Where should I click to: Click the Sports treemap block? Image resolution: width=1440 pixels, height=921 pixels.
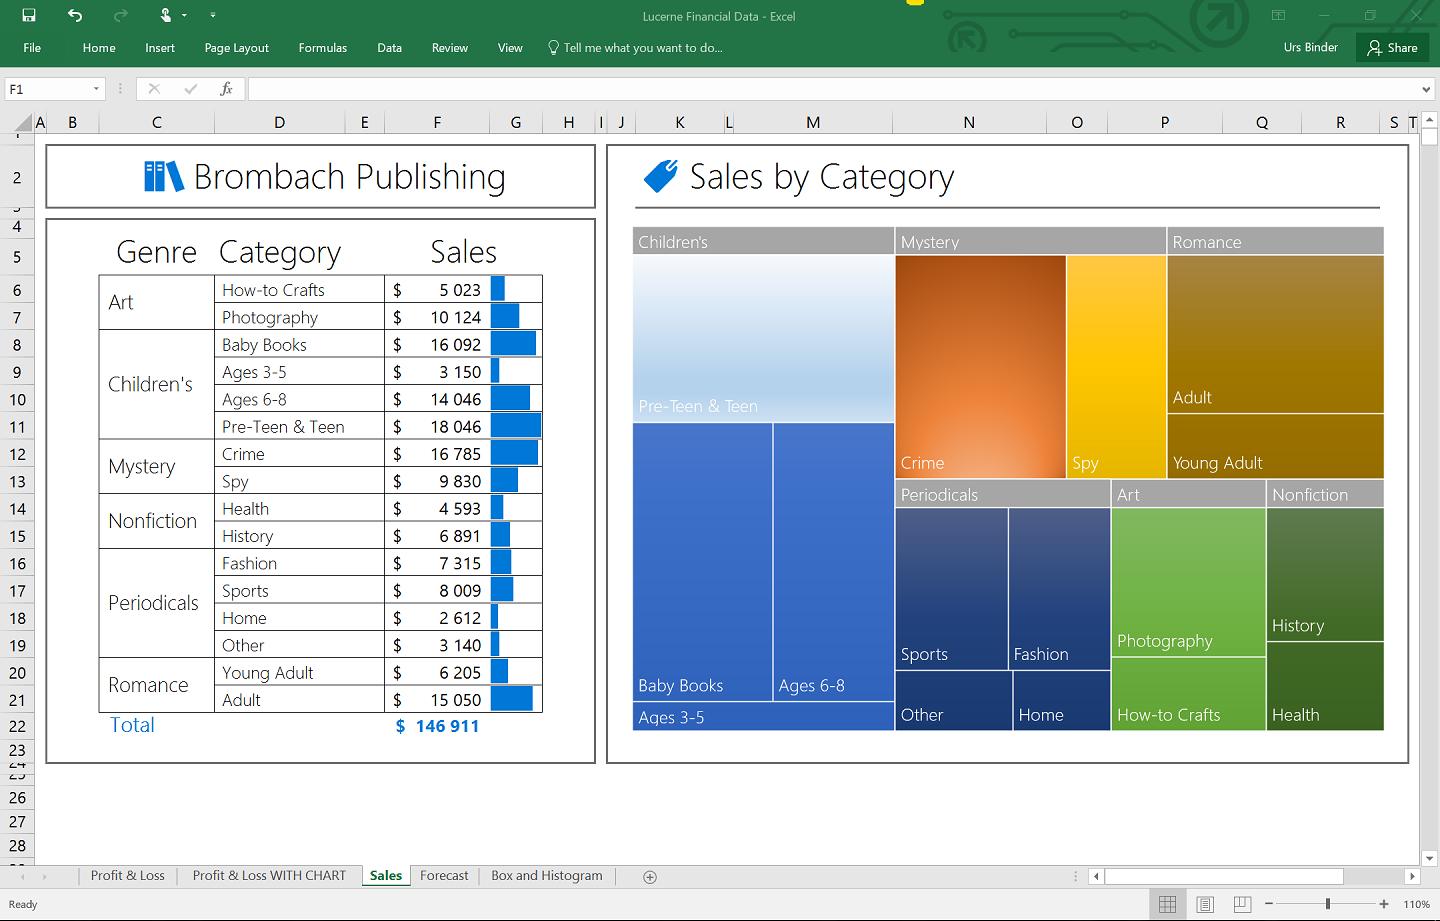(951, 588)
